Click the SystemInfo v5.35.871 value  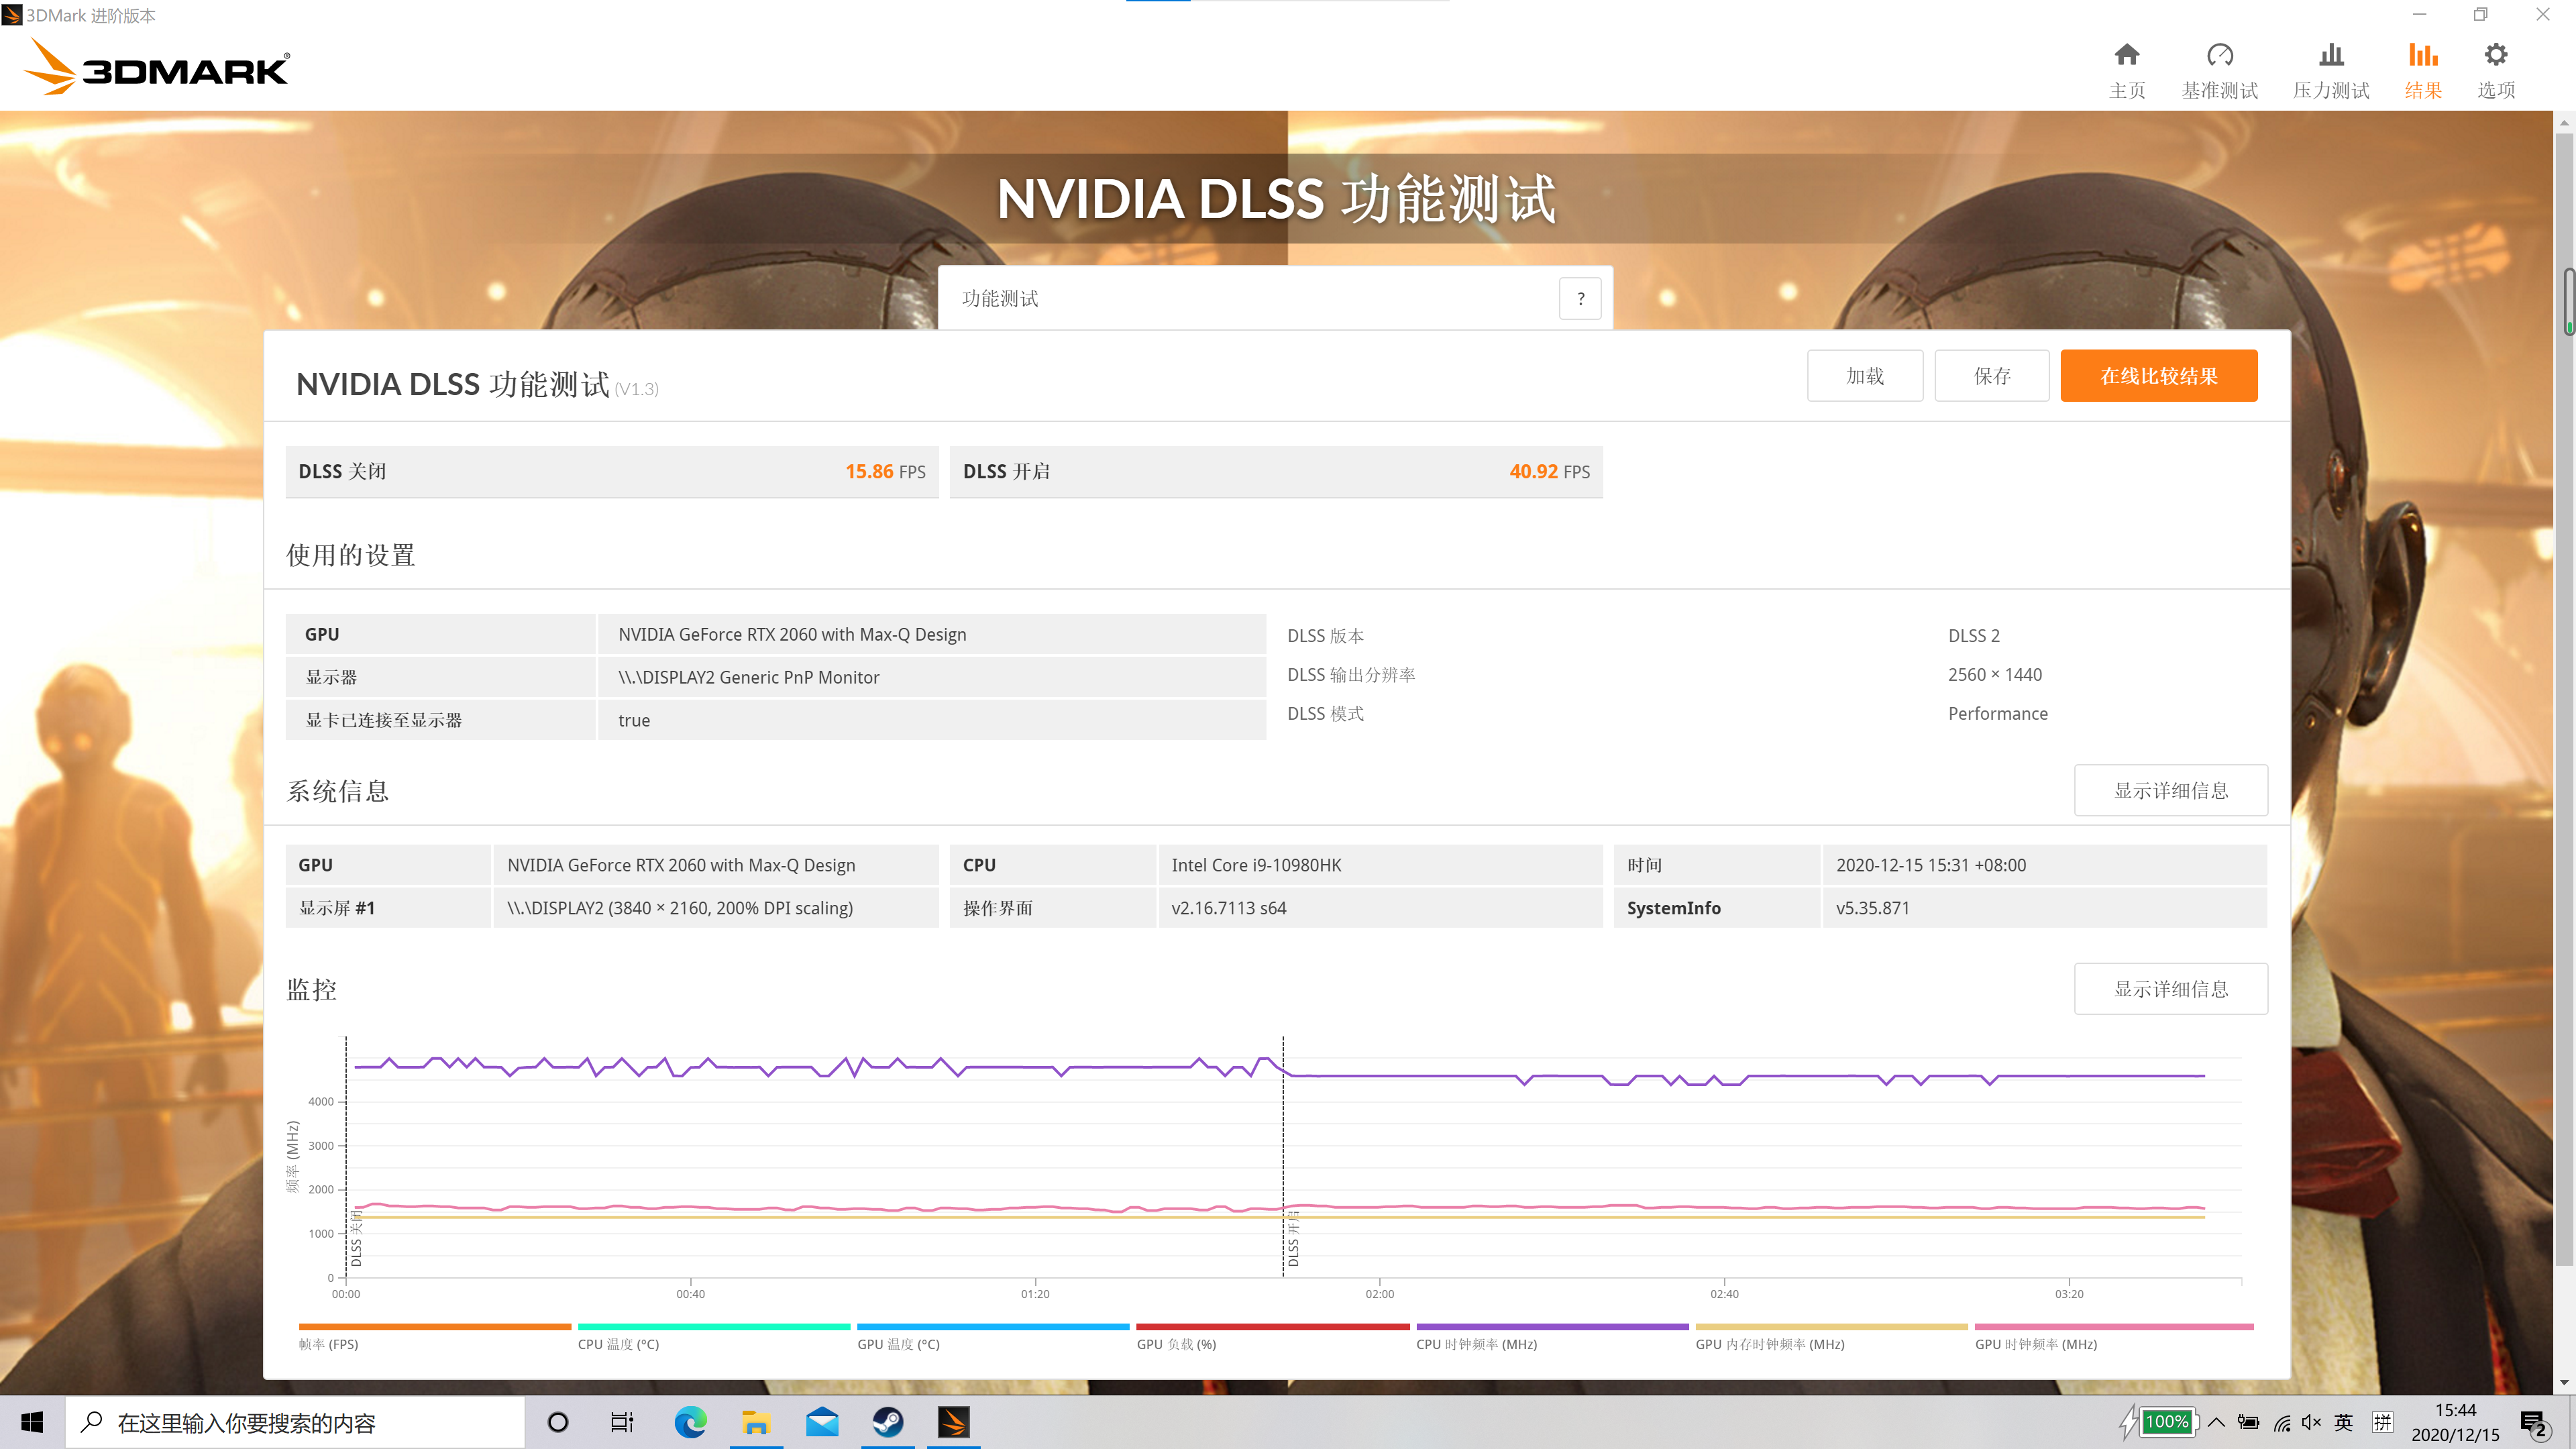[1872, 908]
